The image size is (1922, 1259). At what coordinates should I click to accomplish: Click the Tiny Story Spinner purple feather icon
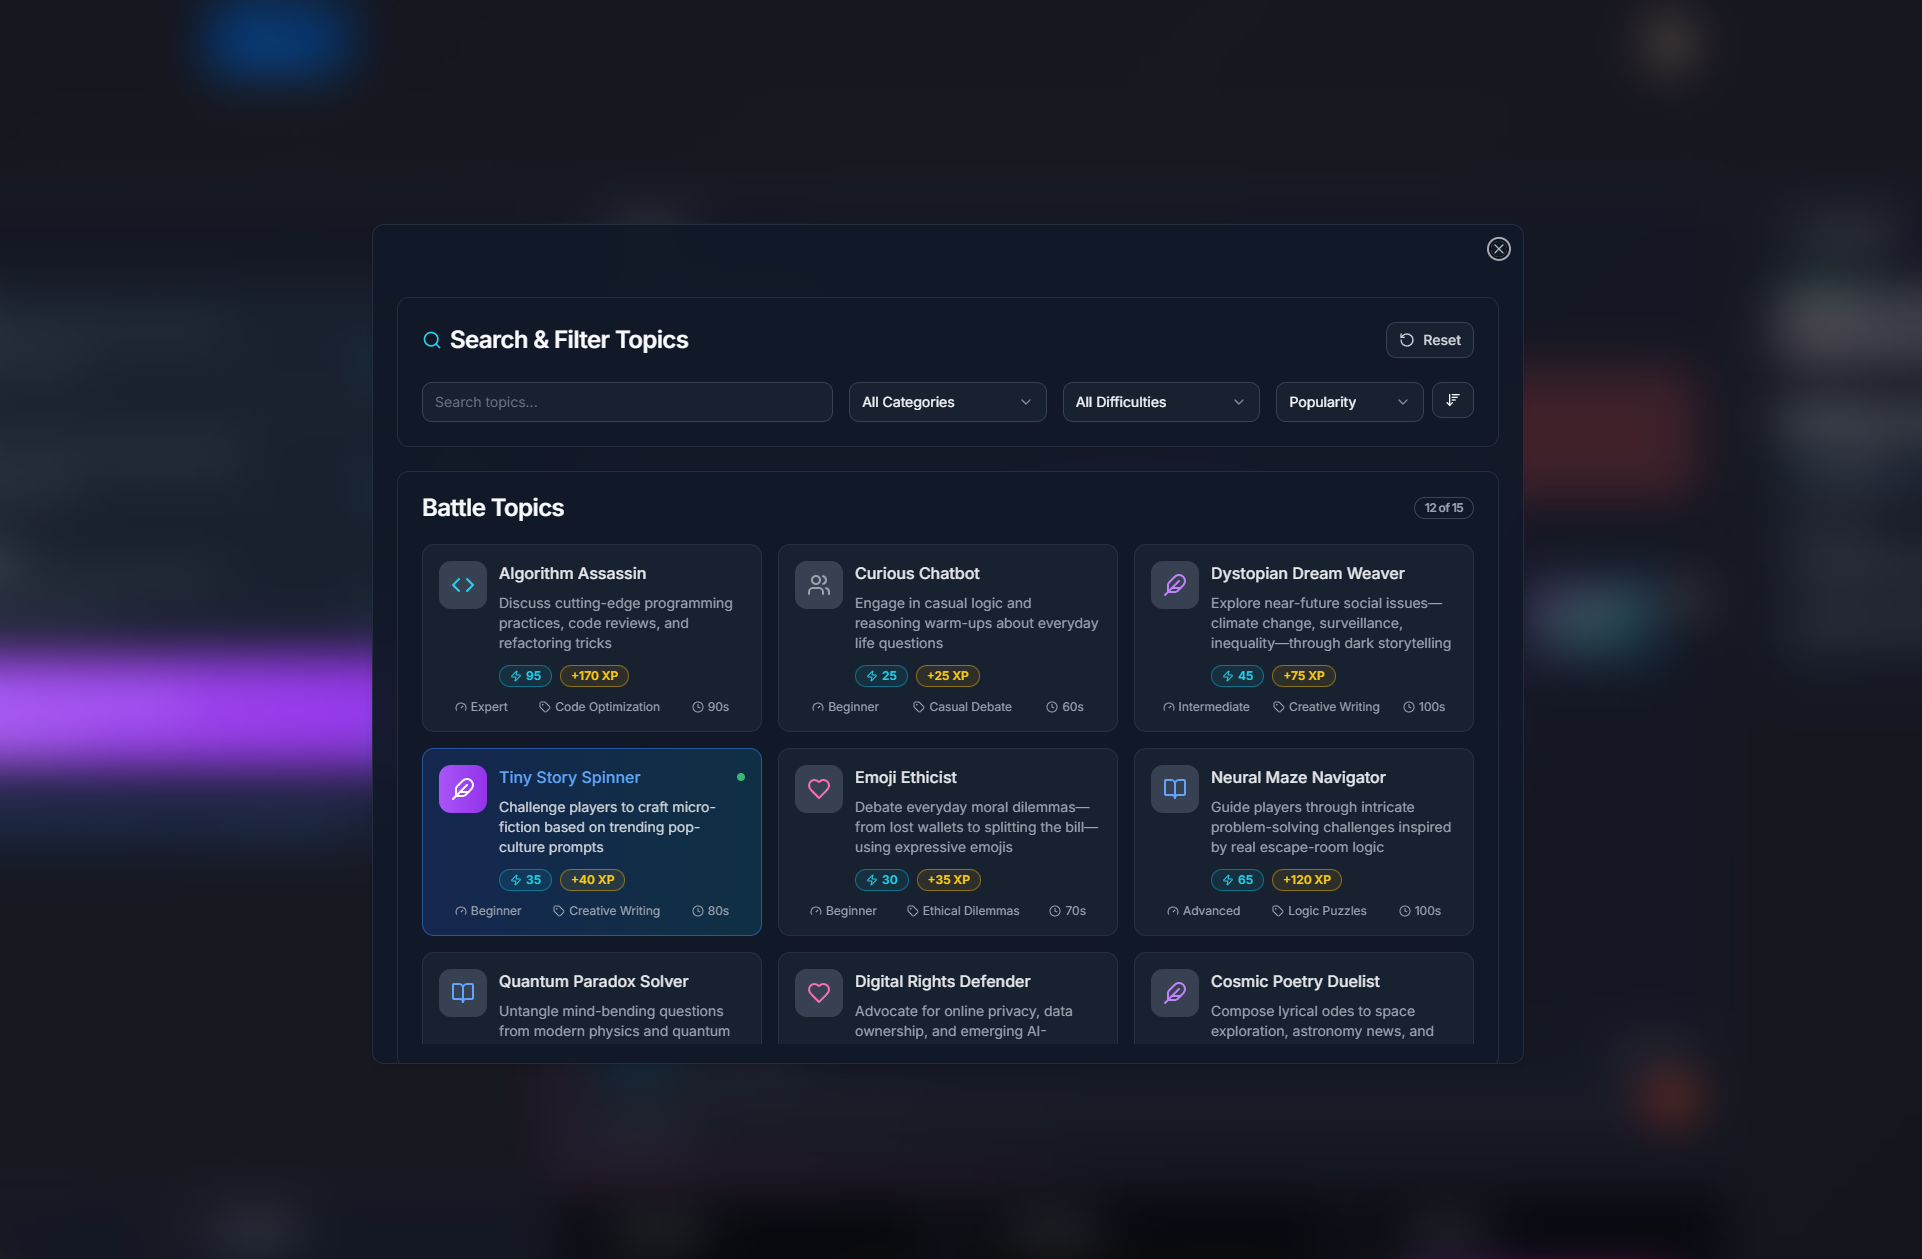[462, 789]
